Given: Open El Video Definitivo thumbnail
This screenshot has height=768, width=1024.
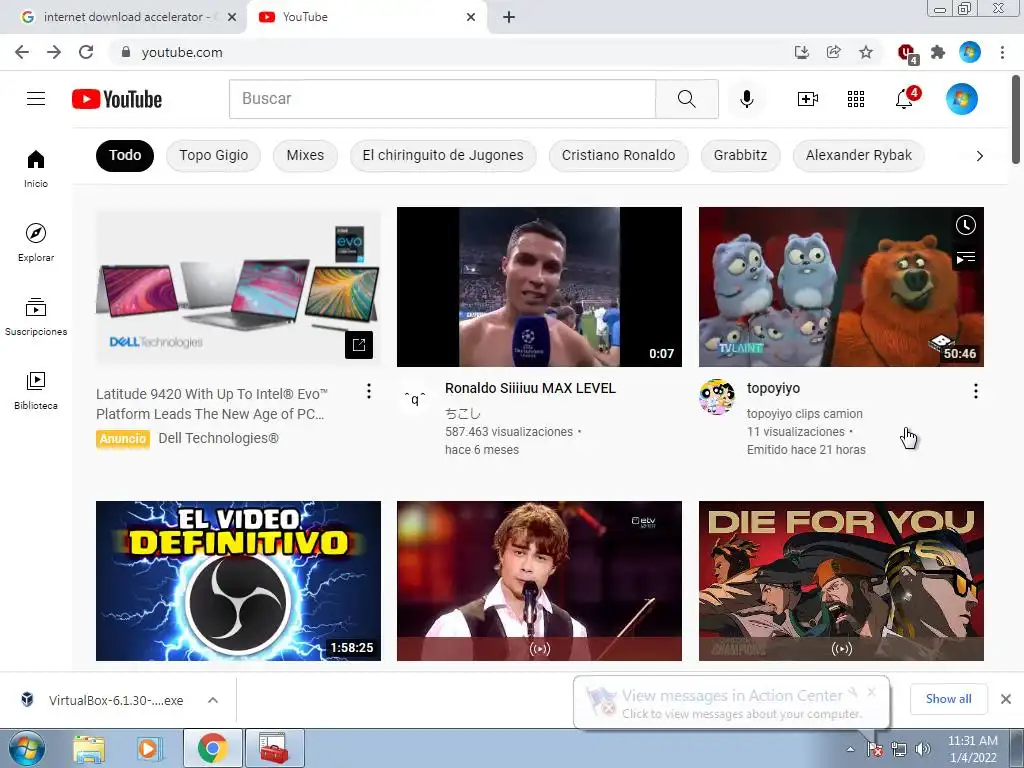Looking at the screenshot, I should pos(238,581).
